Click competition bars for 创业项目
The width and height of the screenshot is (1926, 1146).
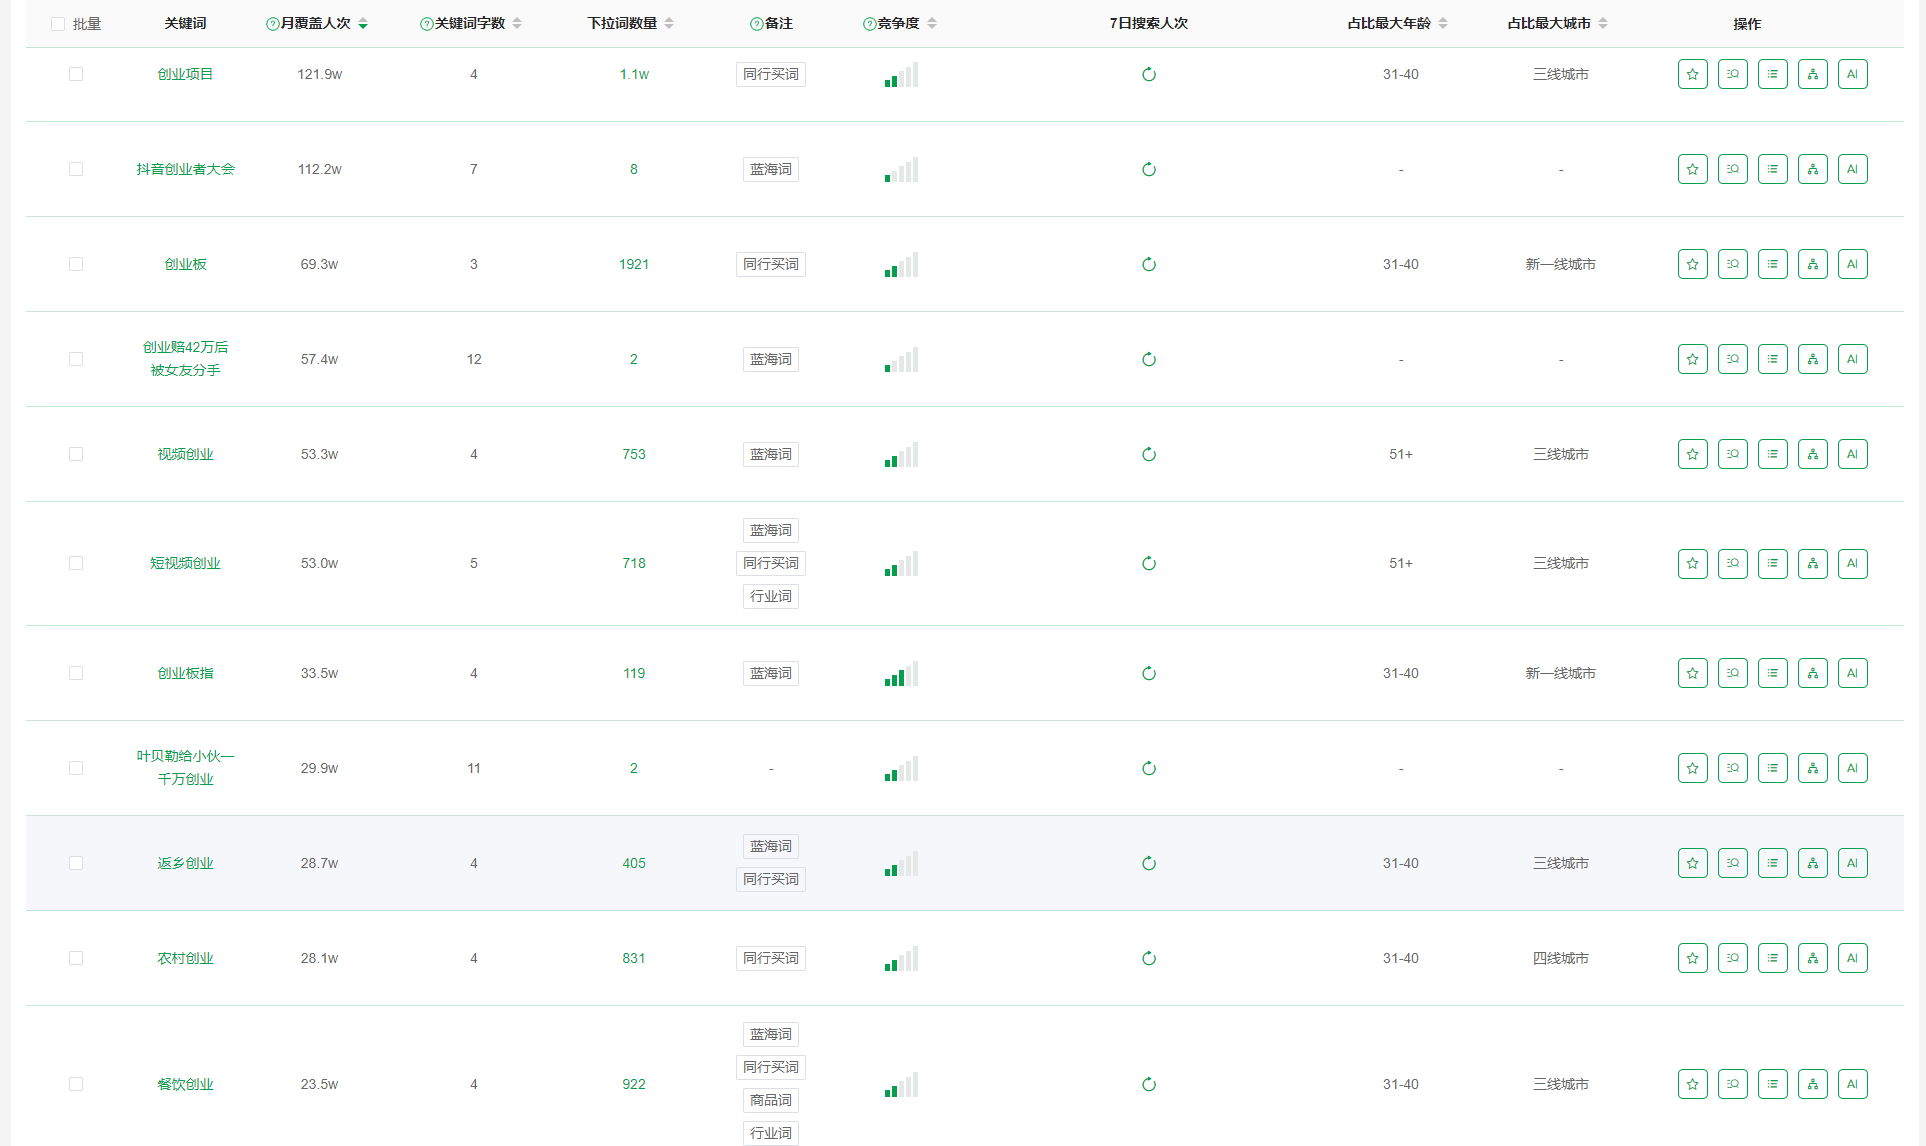tap(901, 74)
